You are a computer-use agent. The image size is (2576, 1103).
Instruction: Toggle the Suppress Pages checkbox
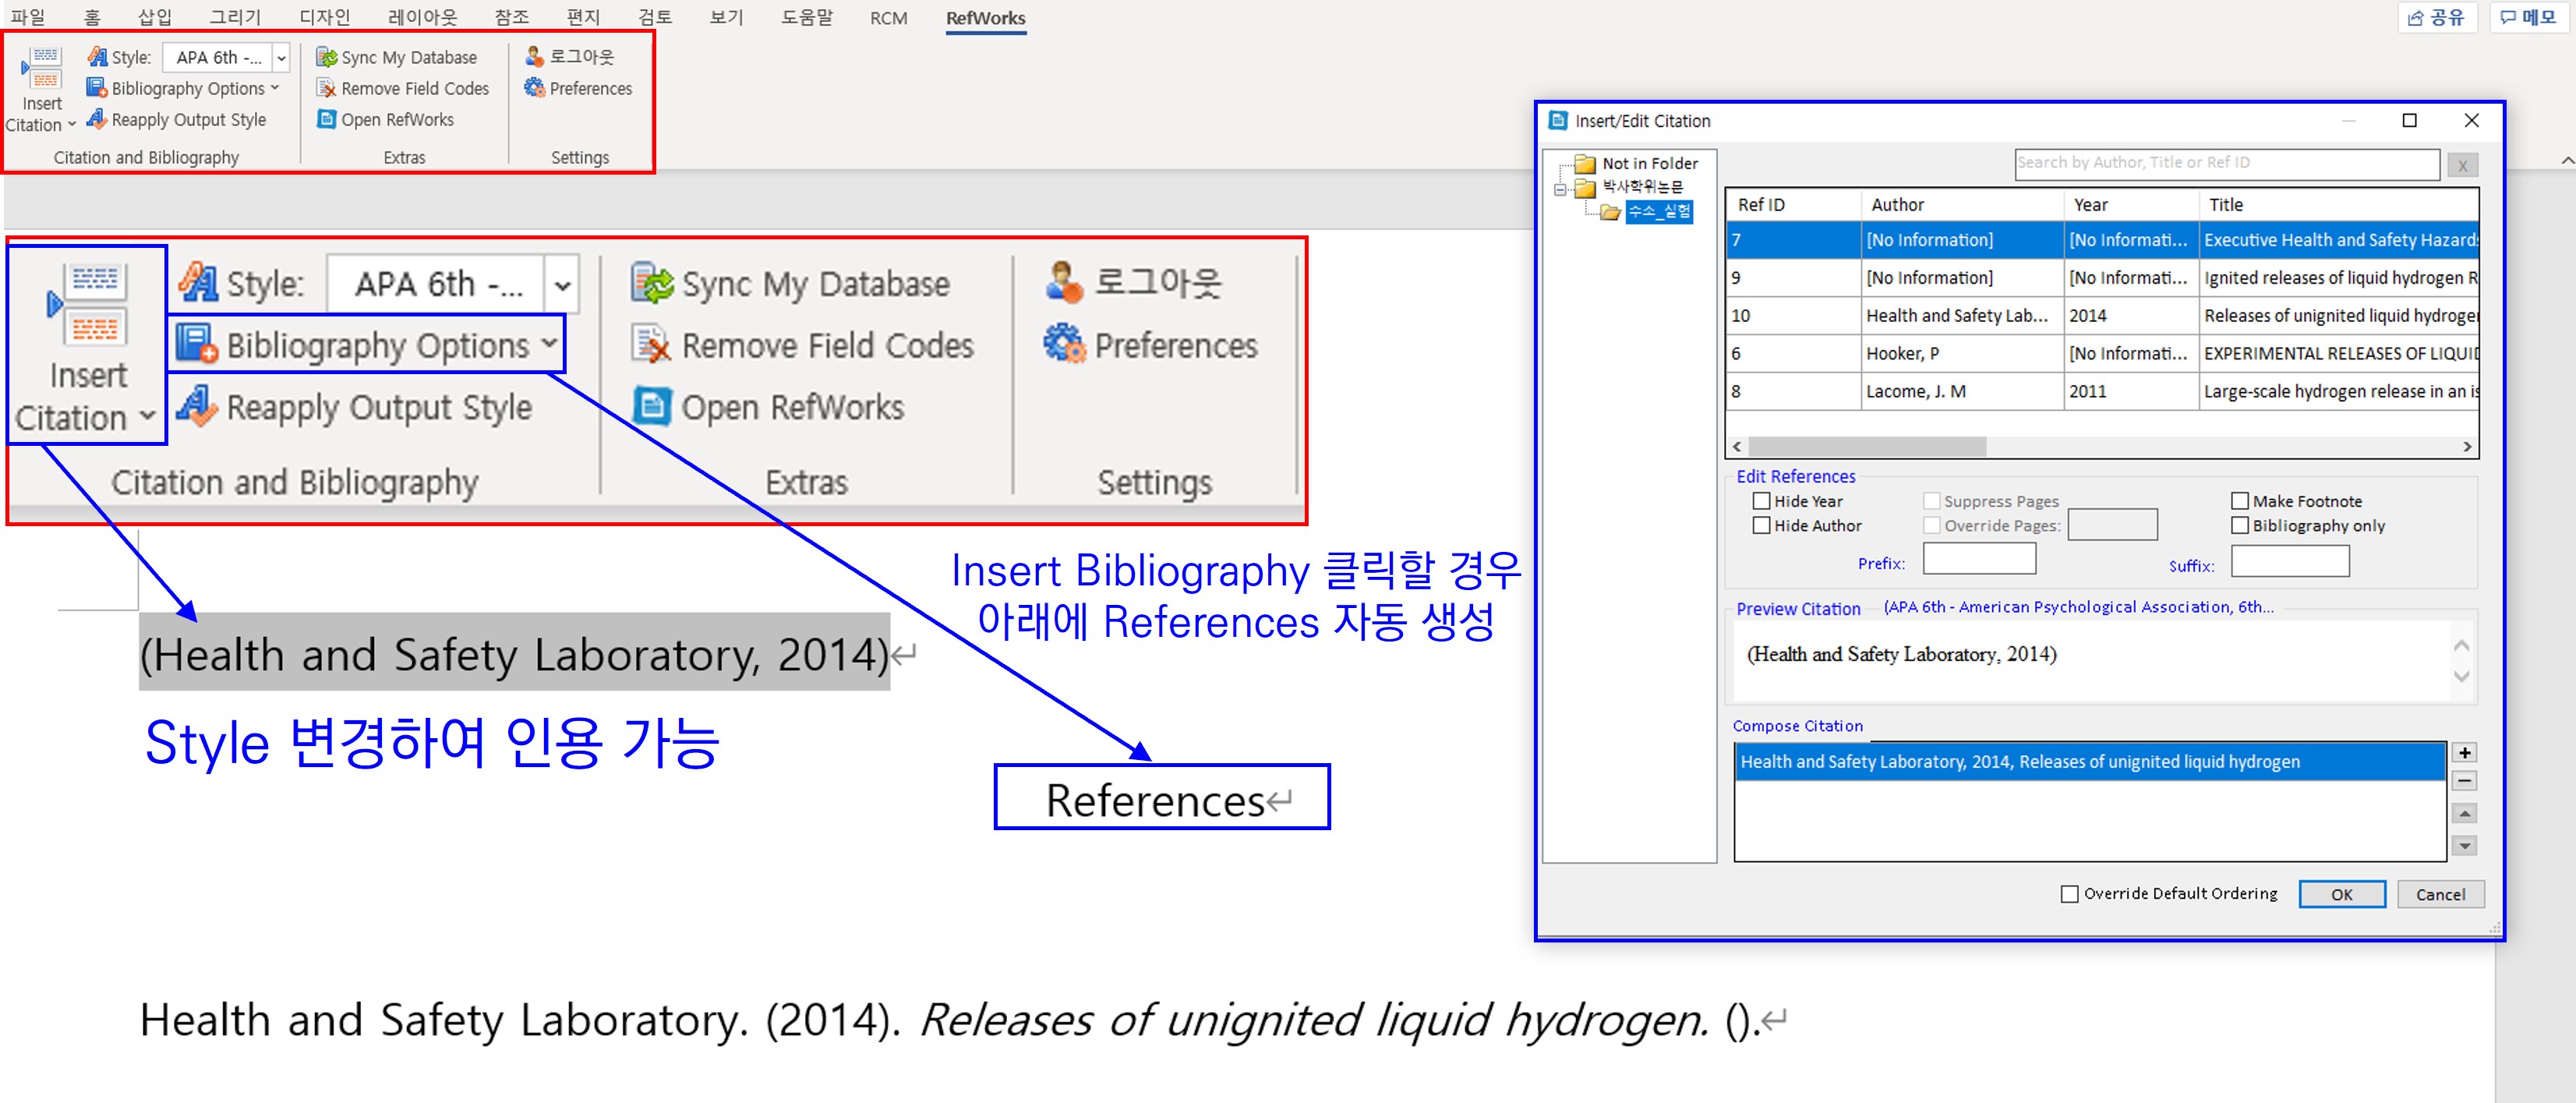[1932, 501]
